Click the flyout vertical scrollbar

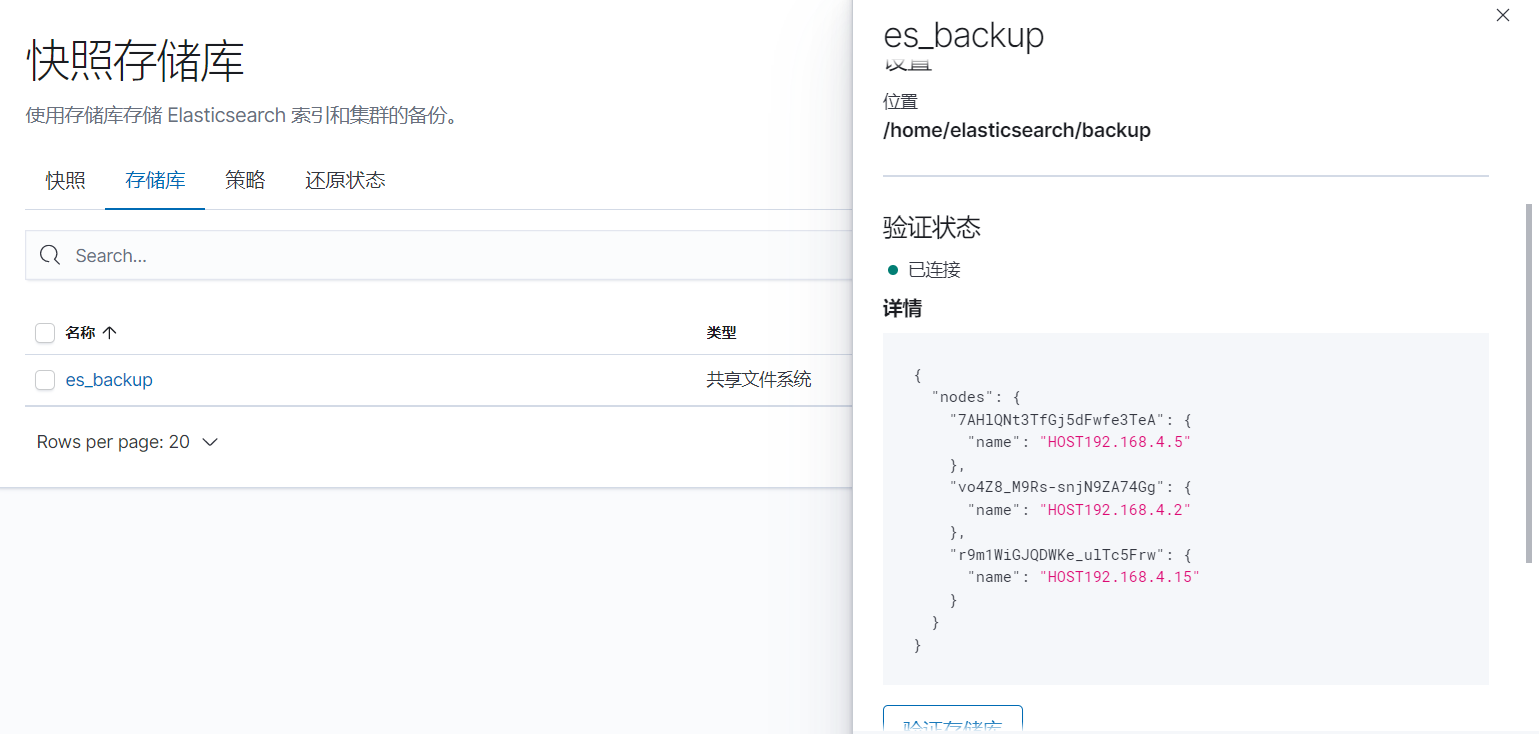coord(1528,382)
